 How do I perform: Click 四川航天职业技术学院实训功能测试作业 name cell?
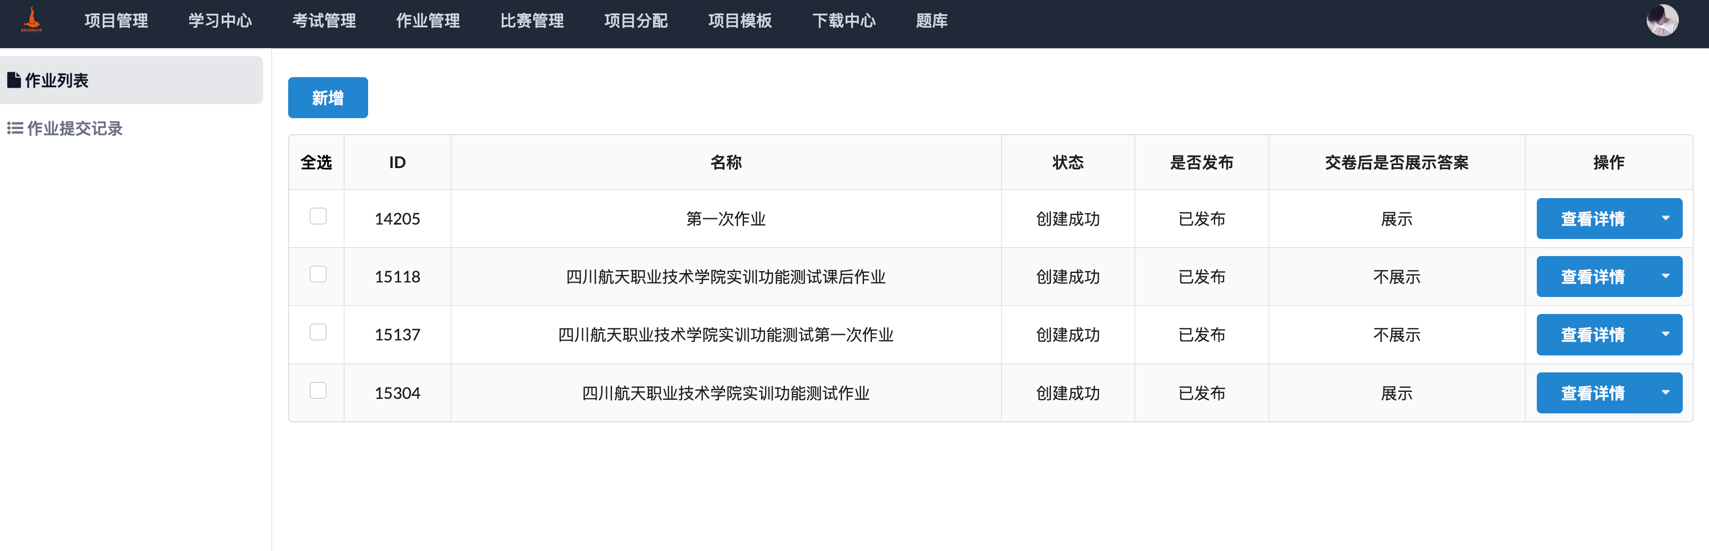(726, 393)
